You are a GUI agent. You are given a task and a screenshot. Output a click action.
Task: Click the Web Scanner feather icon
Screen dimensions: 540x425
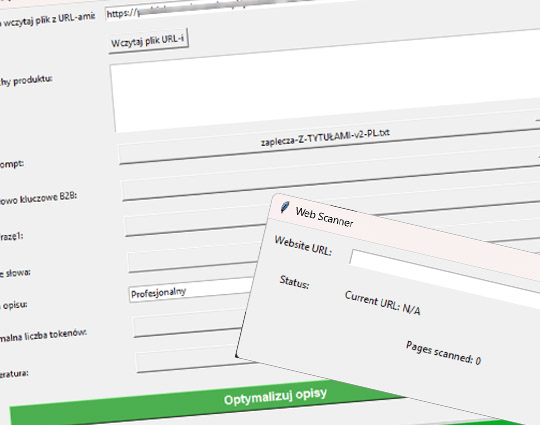pyautogui.click(x=284, y=207)
